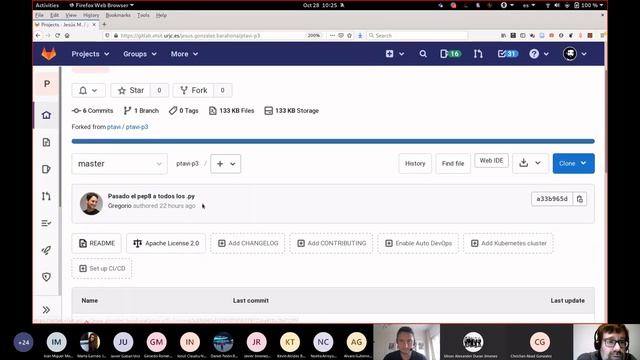Open Project overview home icon in sidebar
The width and height of the screenshot is (640, 360).
(x=46, y=115)
